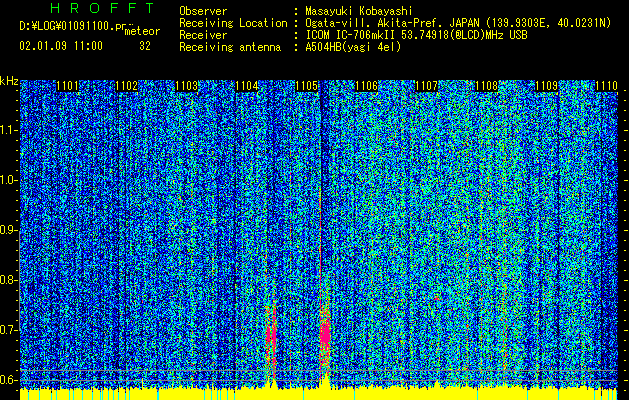Click the 0.9 frequency axis label
The width and height of the screenshot is (629, 400).
[x=8, y=230]
